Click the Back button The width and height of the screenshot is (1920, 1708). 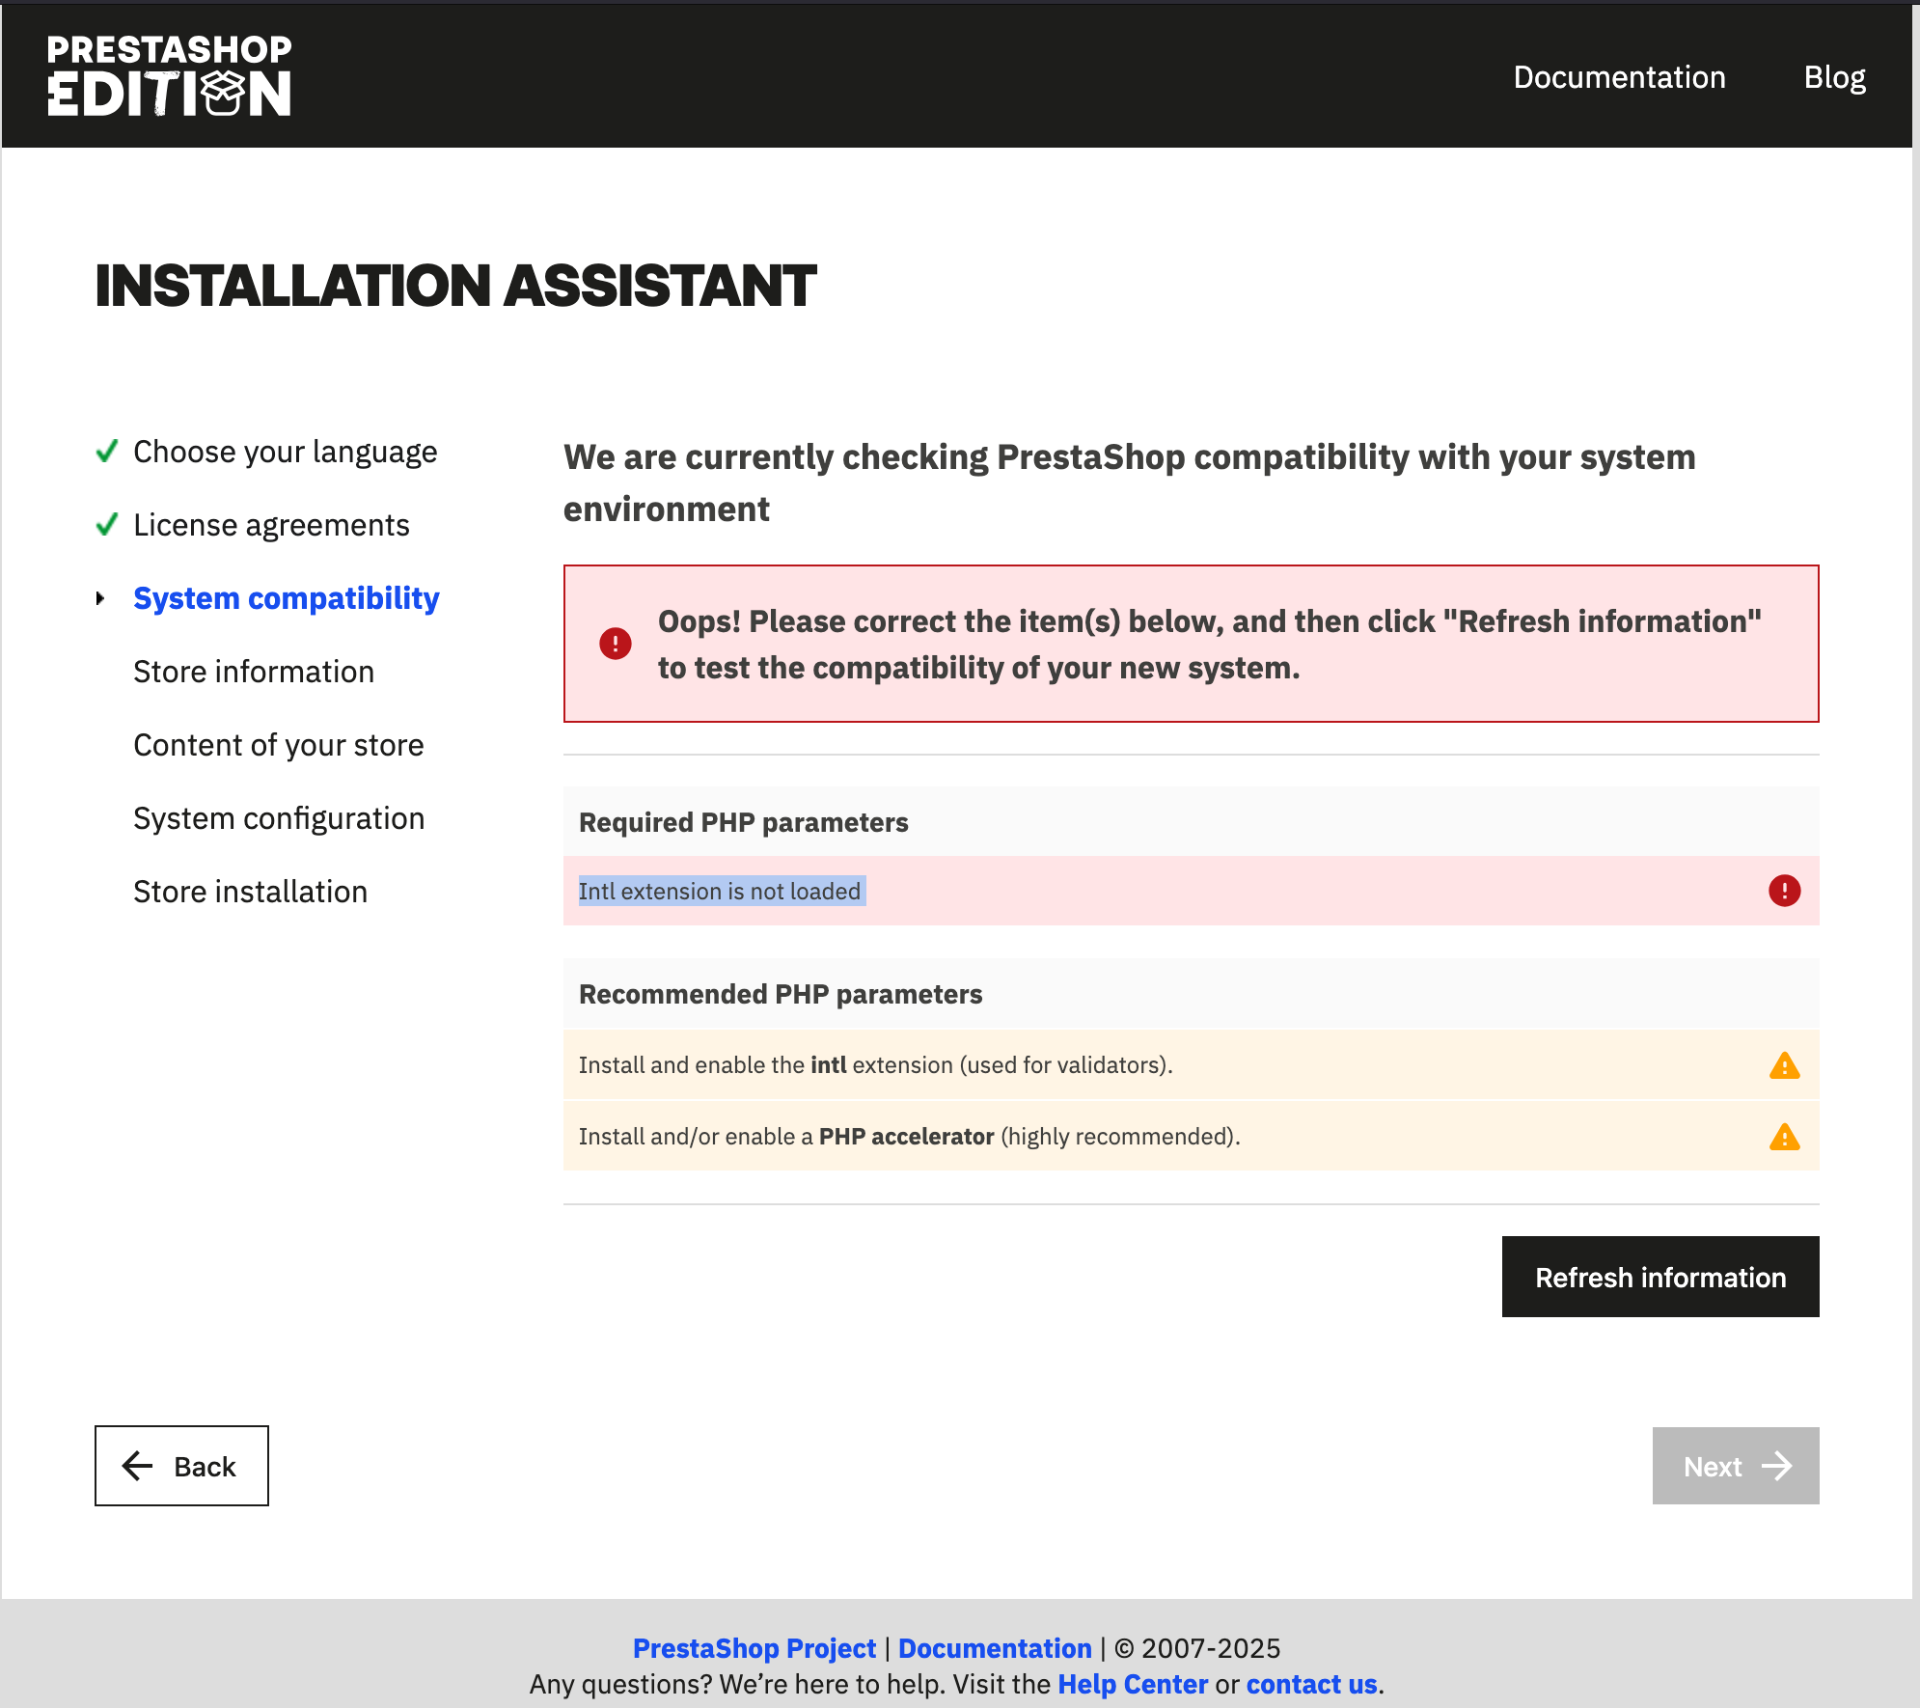181,1465
